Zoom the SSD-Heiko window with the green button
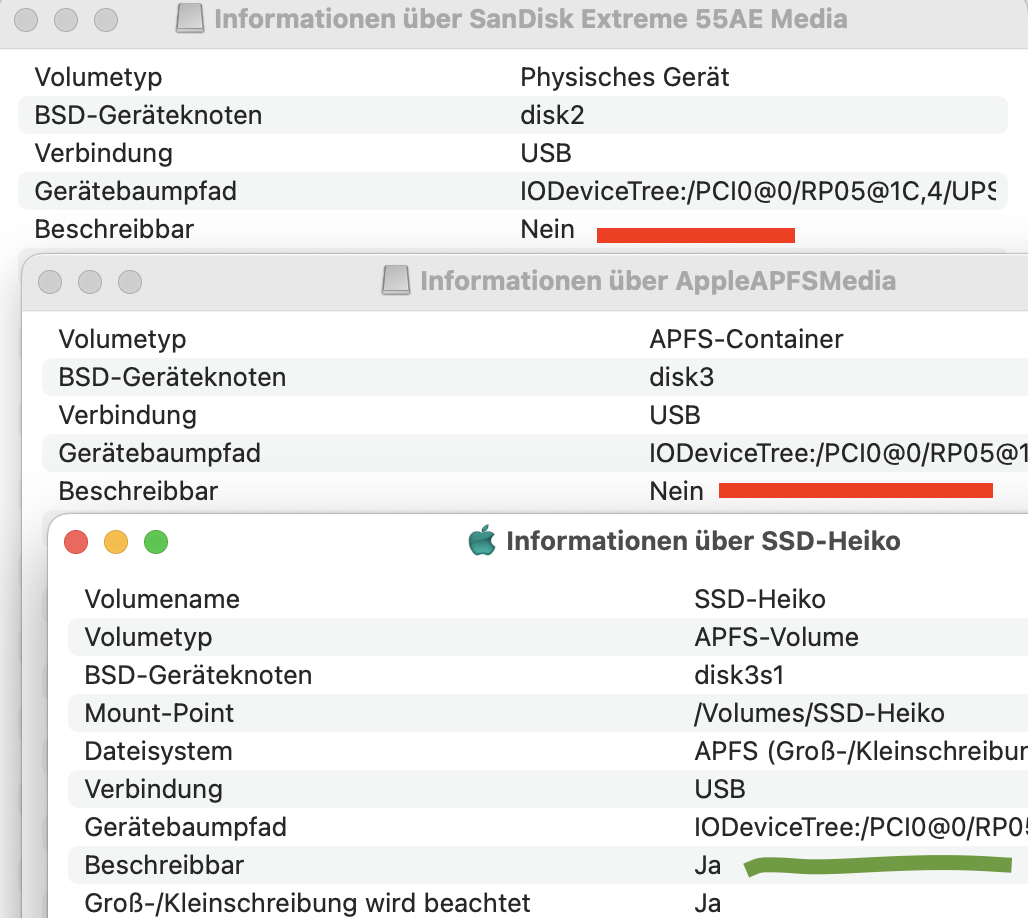1028x918 pixels. [x=156, y=543]
